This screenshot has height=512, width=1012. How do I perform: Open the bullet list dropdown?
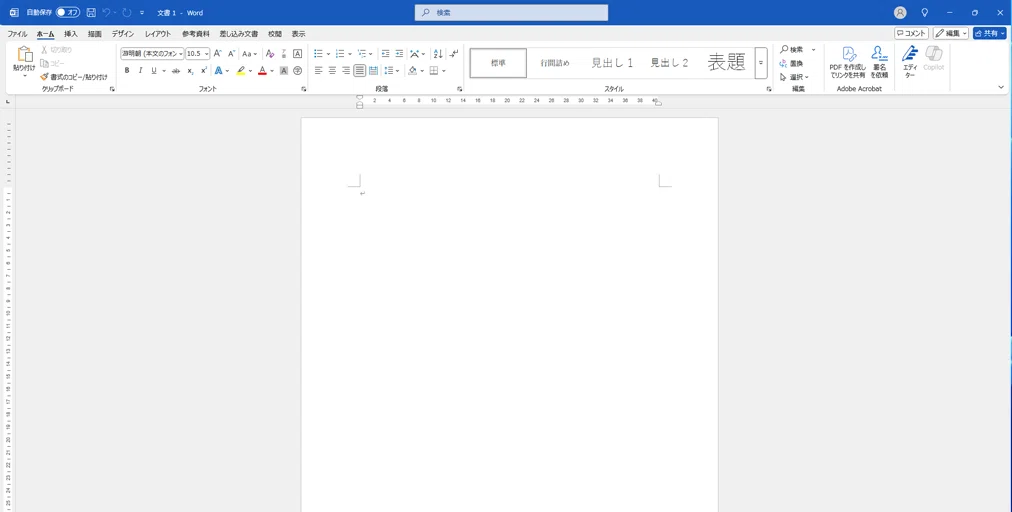(x=329, y=54)
